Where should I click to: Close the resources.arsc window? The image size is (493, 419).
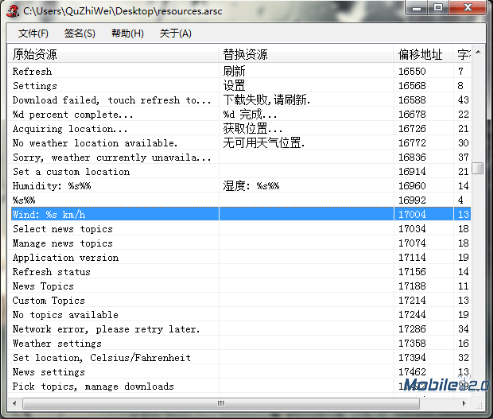point(467,8)
